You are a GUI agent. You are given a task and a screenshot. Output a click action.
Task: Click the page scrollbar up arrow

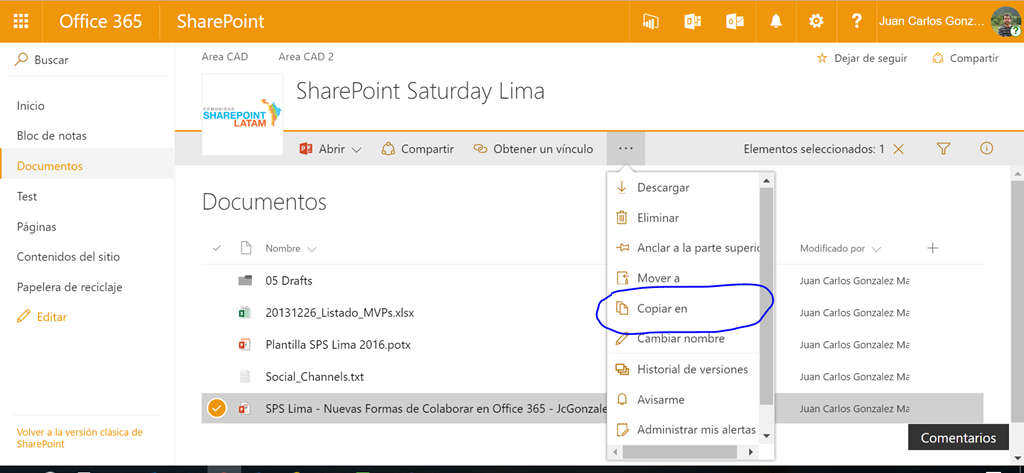click(1016, 174)
